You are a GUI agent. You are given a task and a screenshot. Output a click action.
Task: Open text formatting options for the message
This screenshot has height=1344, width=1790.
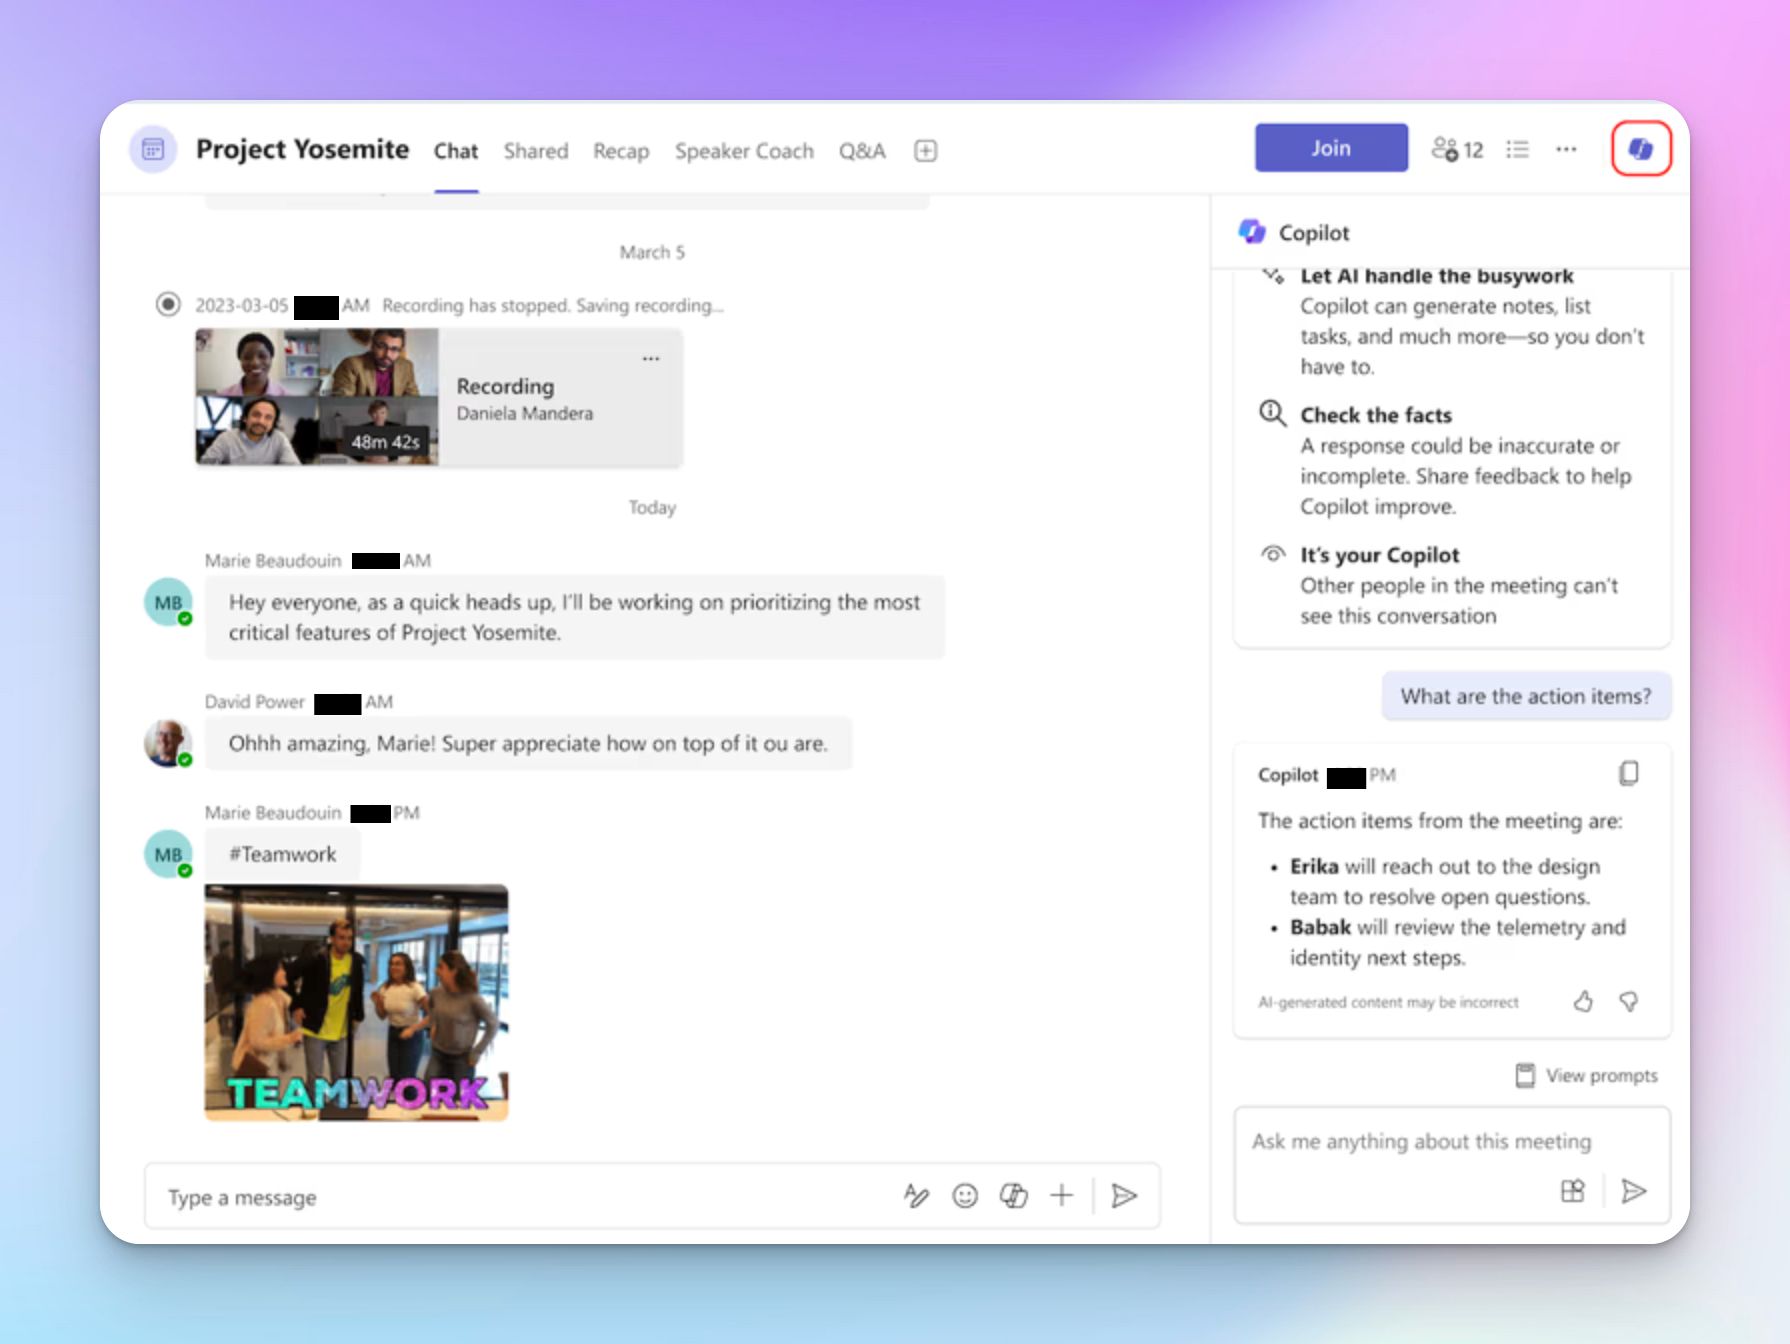(916, 1195)
